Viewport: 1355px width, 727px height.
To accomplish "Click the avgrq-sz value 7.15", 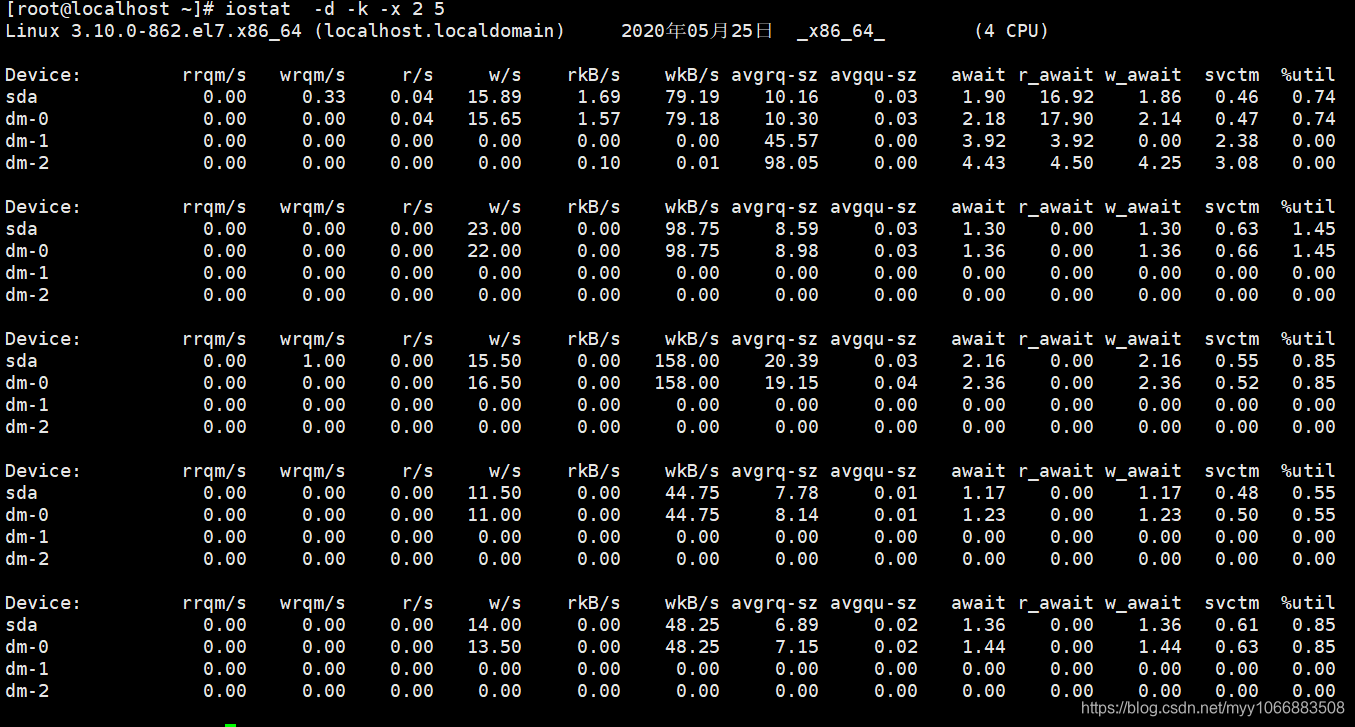I will coord(796,647).
